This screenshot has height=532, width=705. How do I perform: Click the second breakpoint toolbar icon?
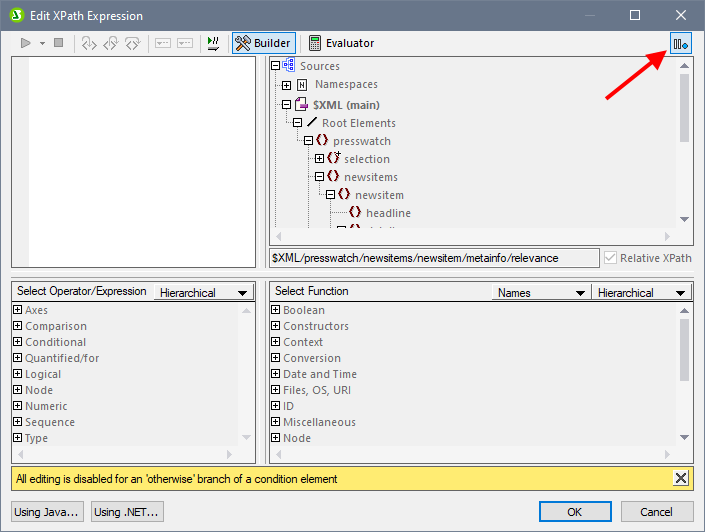point(185,43)
